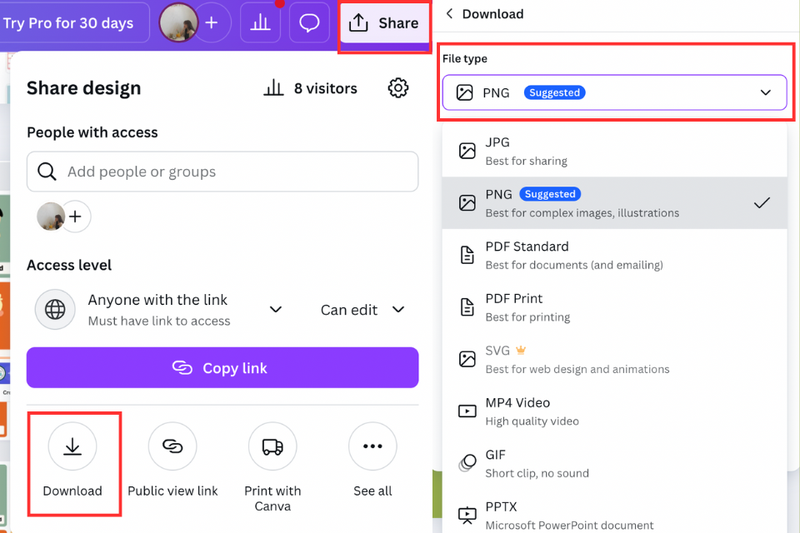Select SVG file type option
The height and width of the screenshot is (533, 800).
[614, 359]
